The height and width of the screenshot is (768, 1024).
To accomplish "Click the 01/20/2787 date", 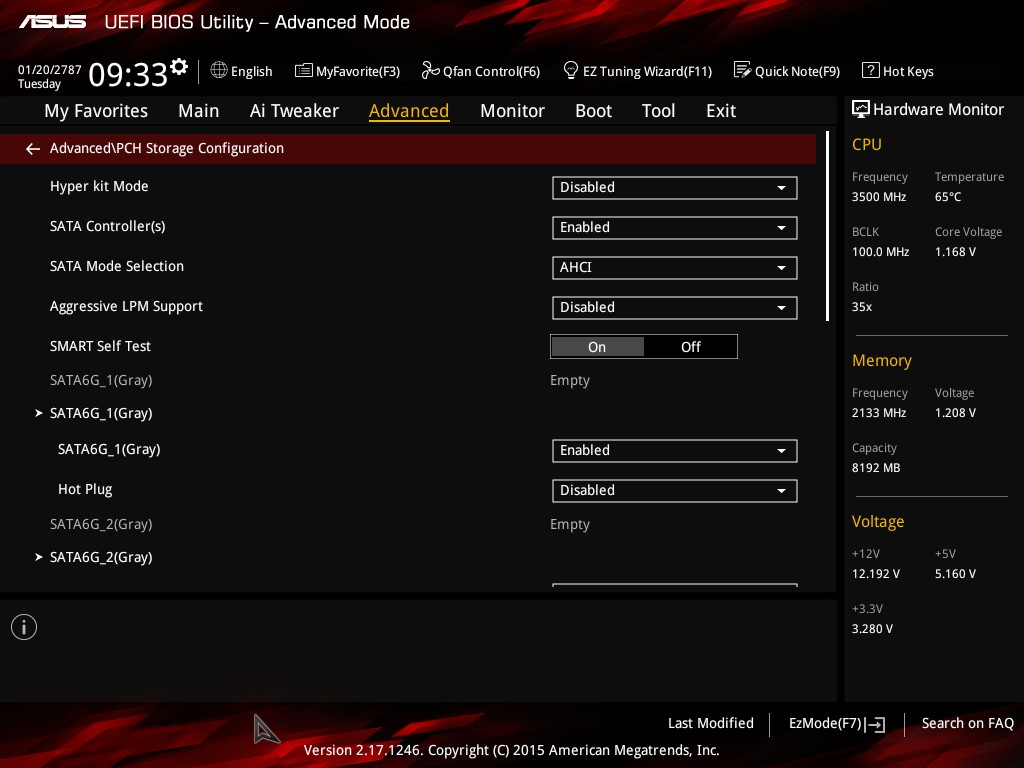I will click(50, 70).
